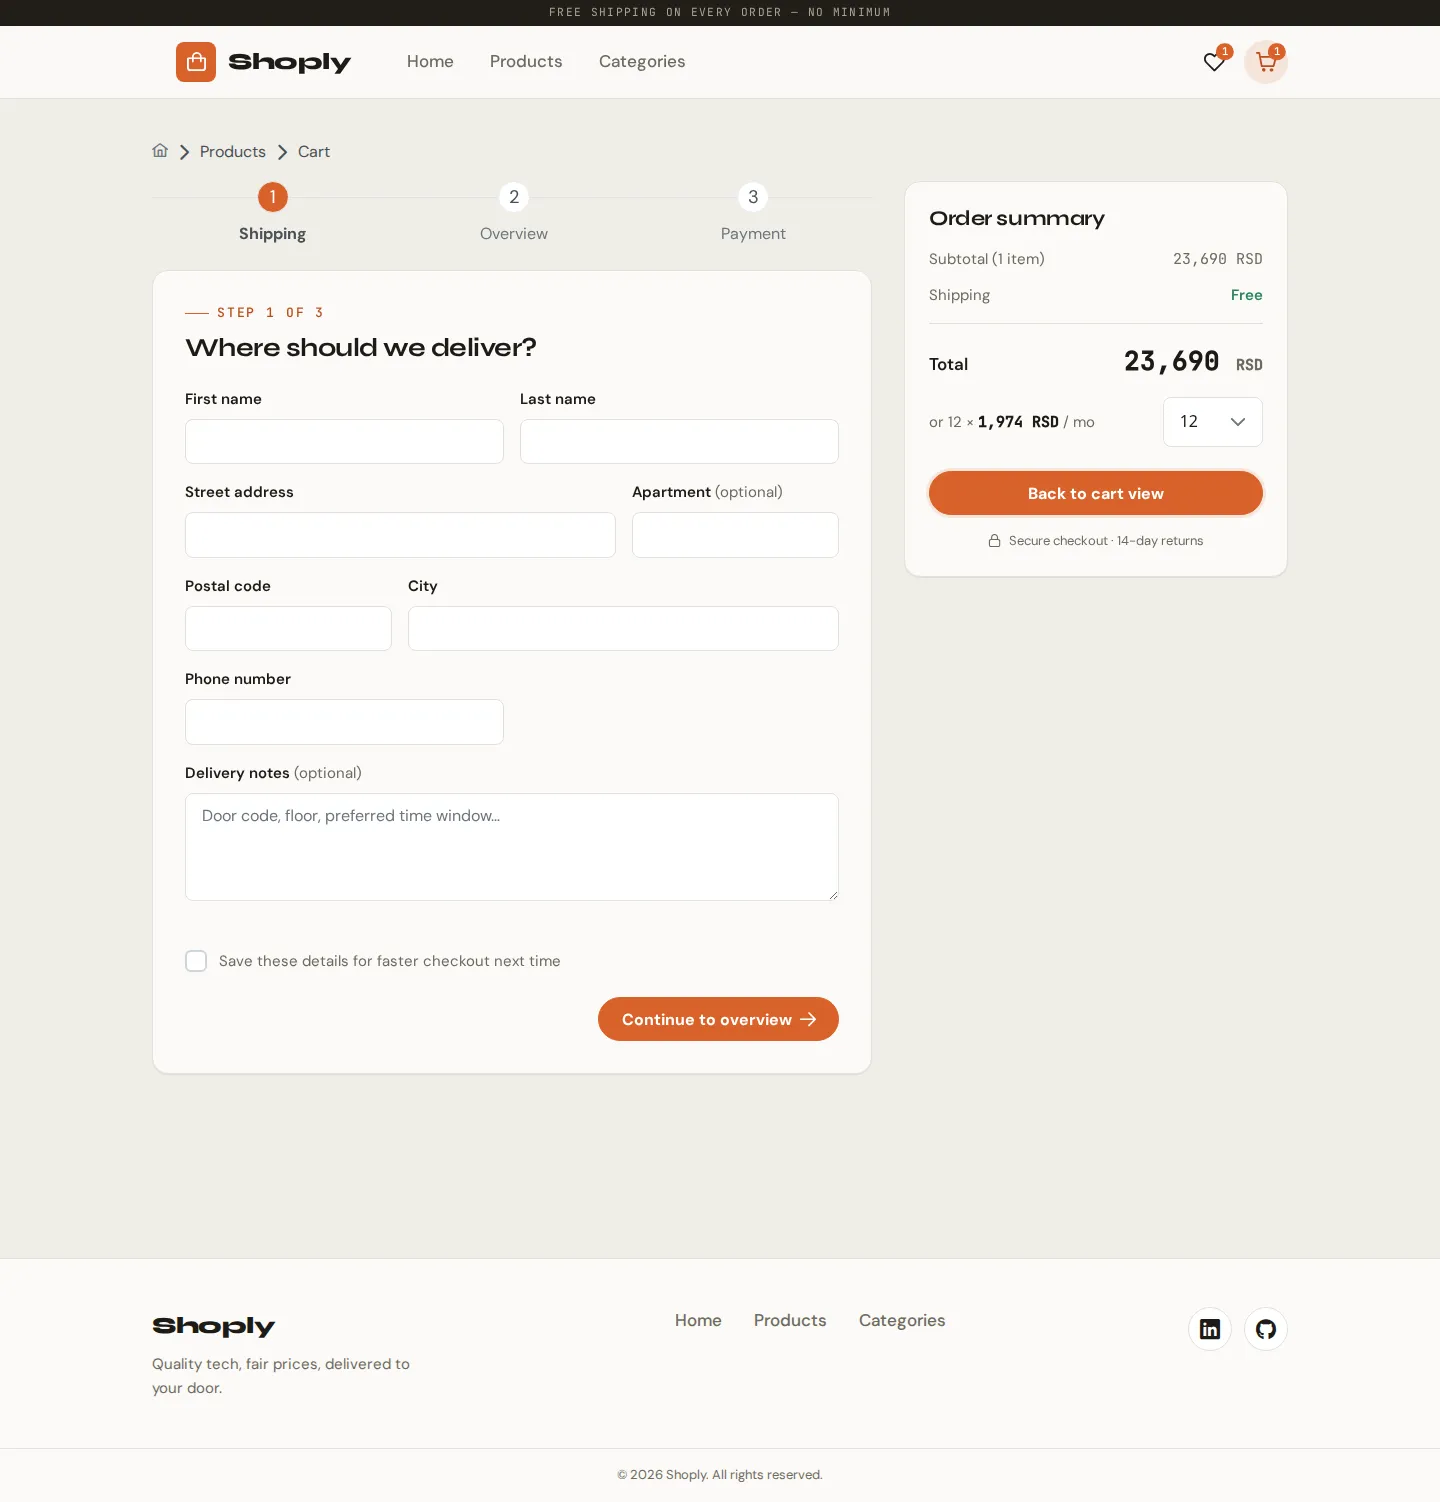Image resolution: width=1440 pixels, height=1502 pixels.
Task: Focus the Postal code field
Action: [288, 628]
